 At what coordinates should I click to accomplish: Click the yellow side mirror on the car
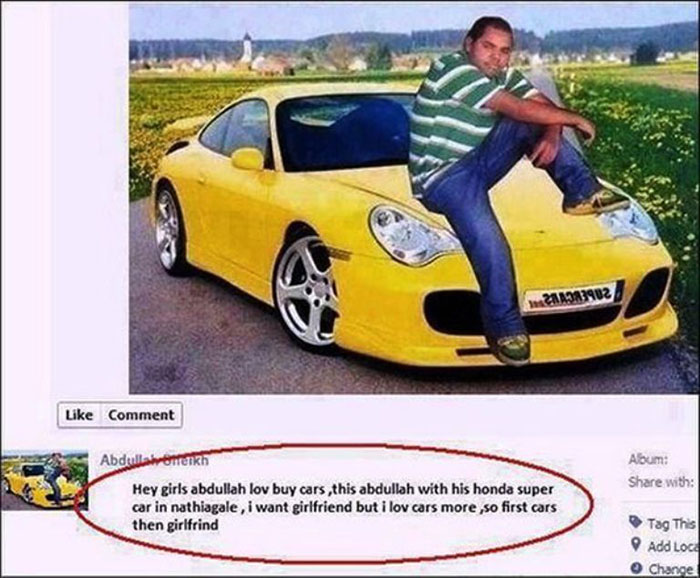[x=247, y=158]
